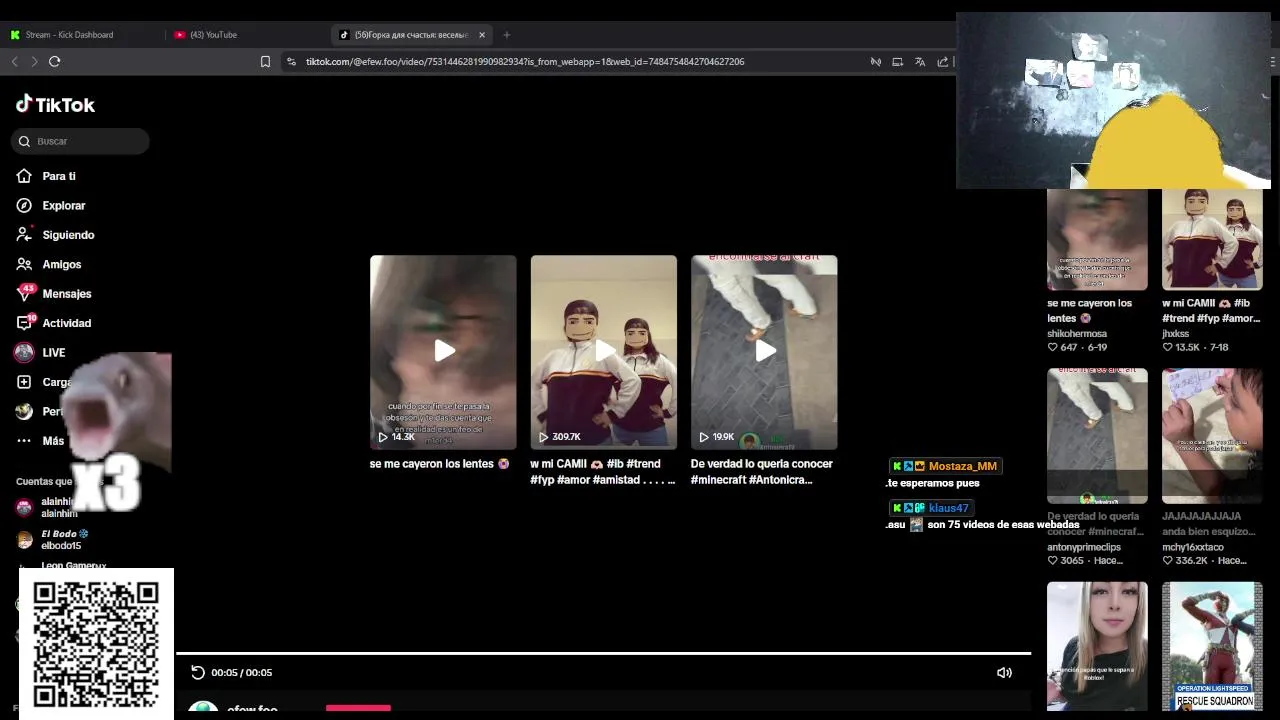Viewport: 1280px width, 720px height.
Task: Click the Para ti home icon
Action: point(24,176)
